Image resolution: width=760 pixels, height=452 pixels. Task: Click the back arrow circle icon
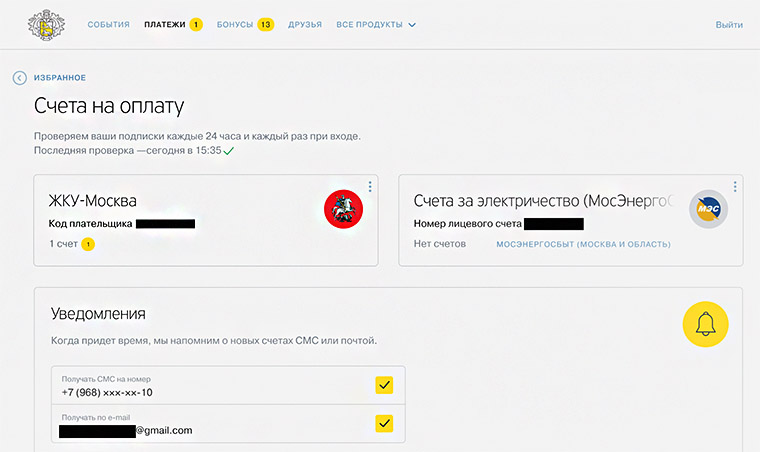pyautogui.click(x=19, y=78)
